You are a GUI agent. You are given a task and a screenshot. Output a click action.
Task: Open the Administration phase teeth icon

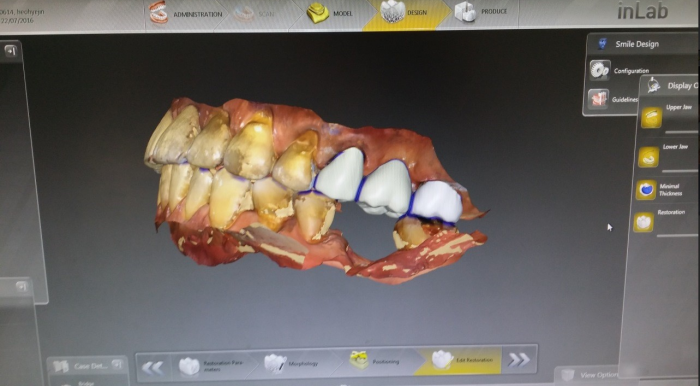[x=158, y=12]
